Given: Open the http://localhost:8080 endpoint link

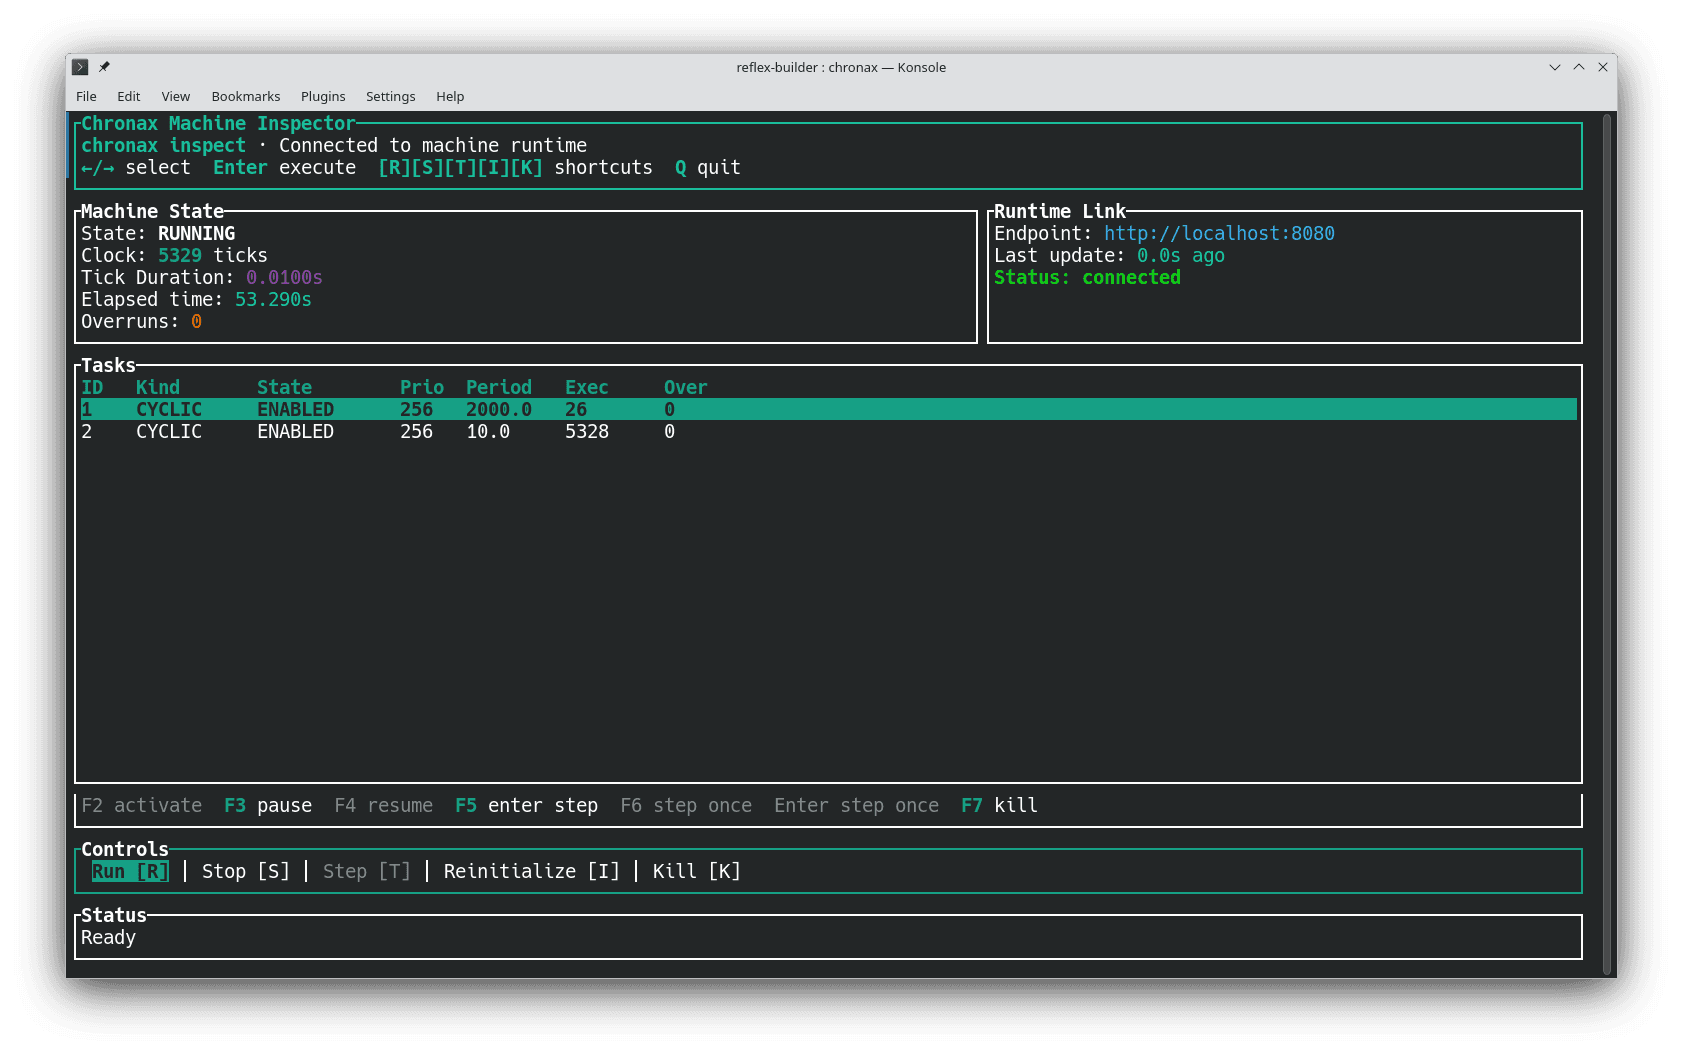Looking at the screenshot, I should pyautogui.click(x=1219, y=233).
